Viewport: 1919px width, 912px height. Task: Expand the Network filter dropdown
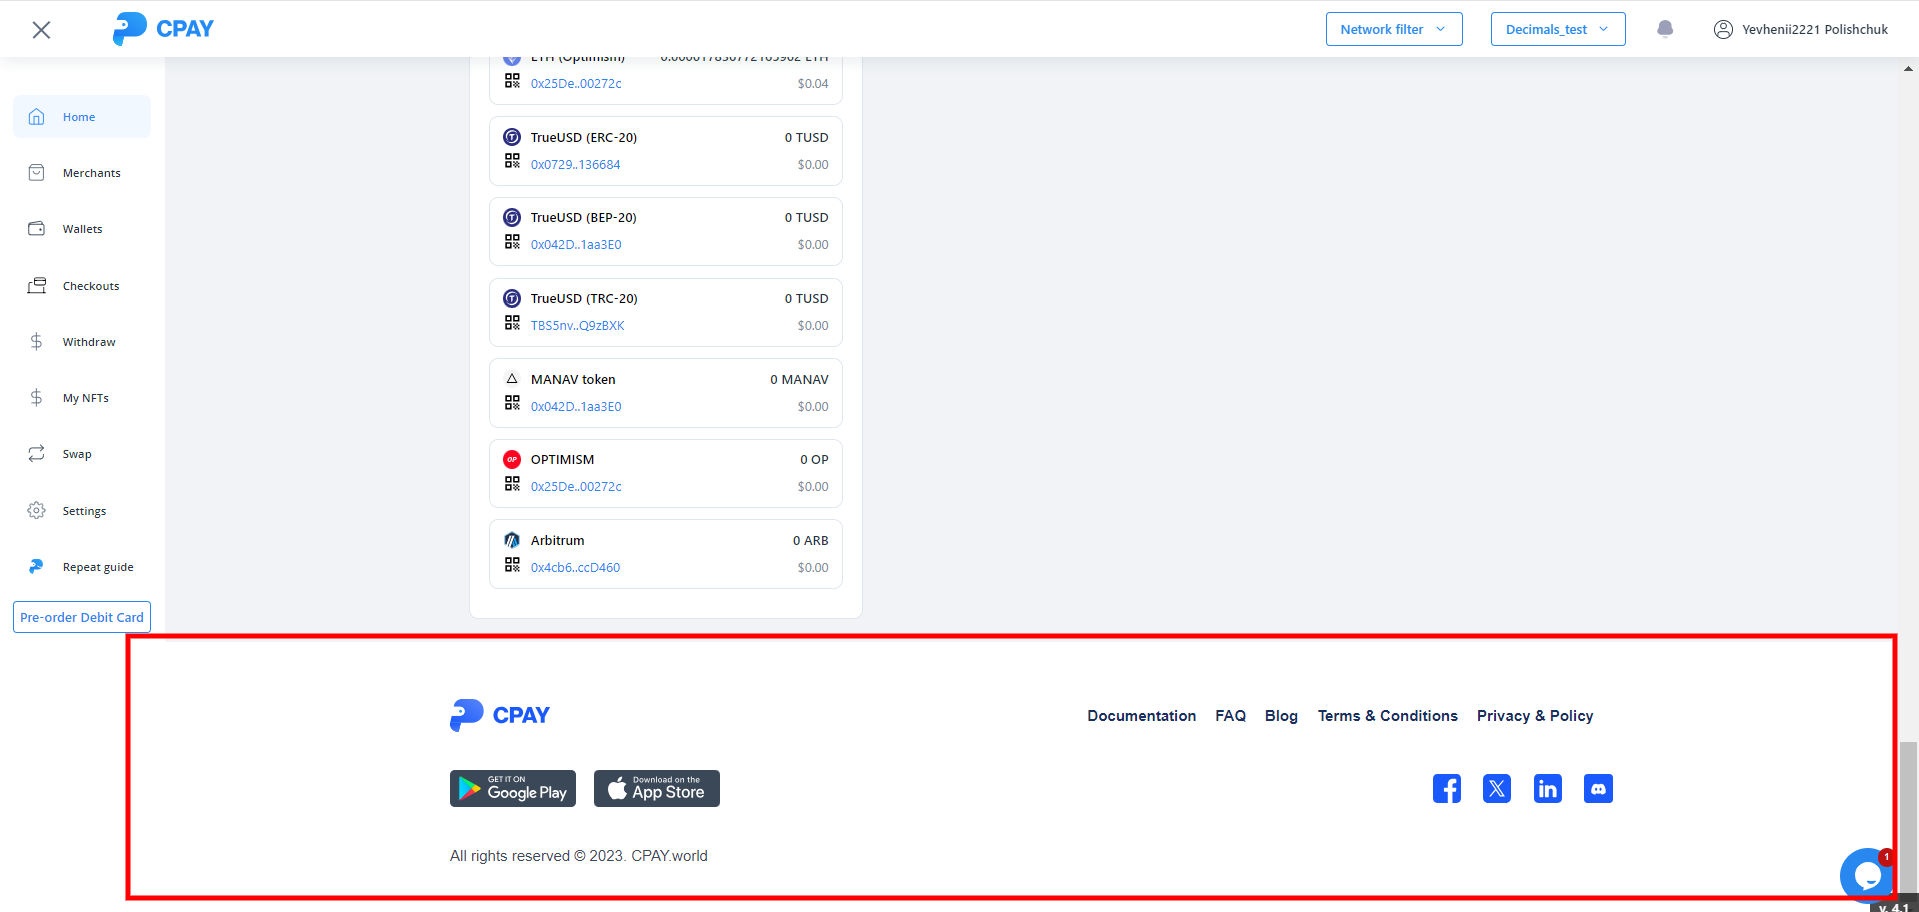pyautogui.click(x=1393, y=29)
